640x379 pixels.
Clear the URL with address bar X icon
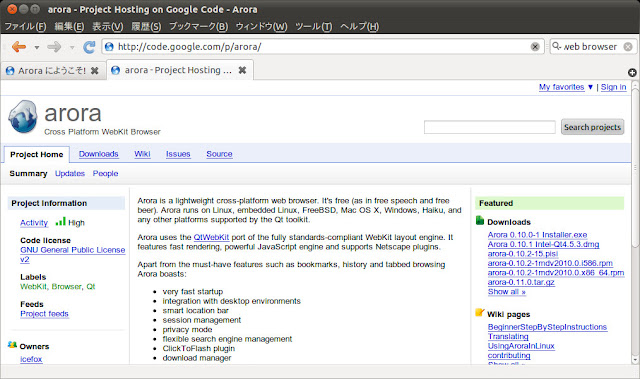coord(535,47)
